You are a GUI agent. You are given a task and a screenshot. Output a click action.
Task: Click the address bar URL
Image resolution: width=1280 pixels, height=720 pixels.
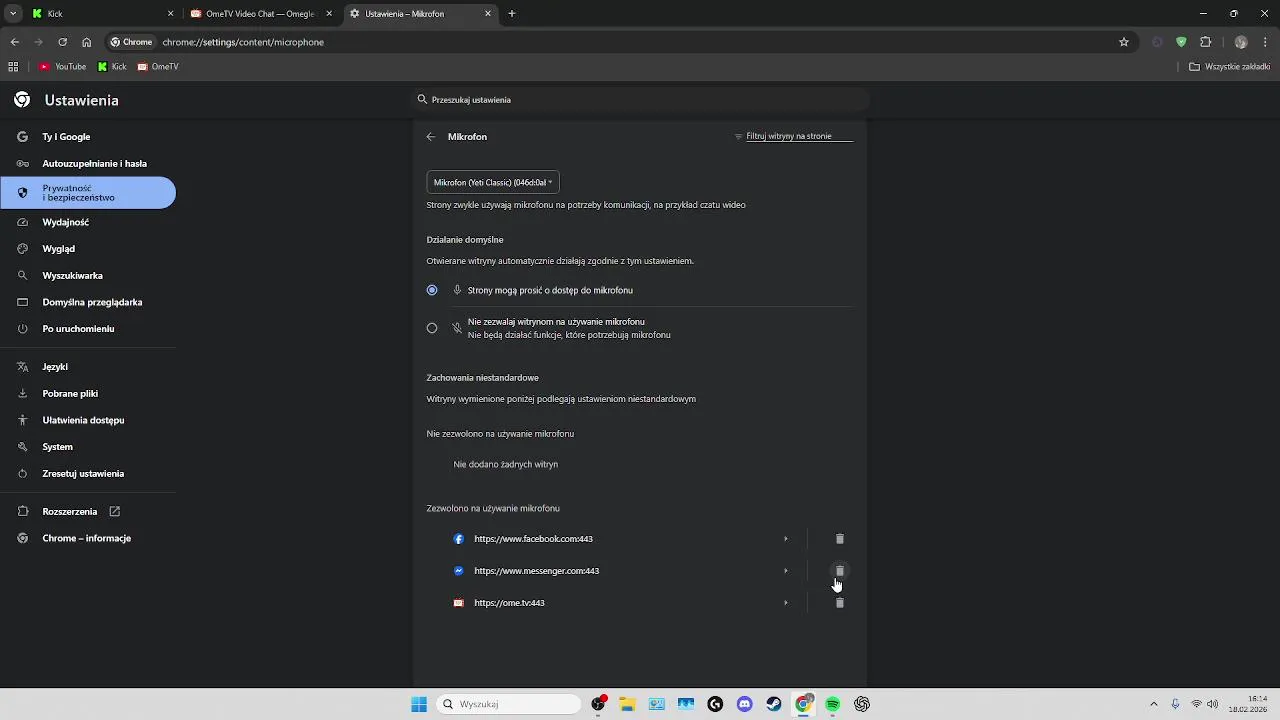pos(243,42)
